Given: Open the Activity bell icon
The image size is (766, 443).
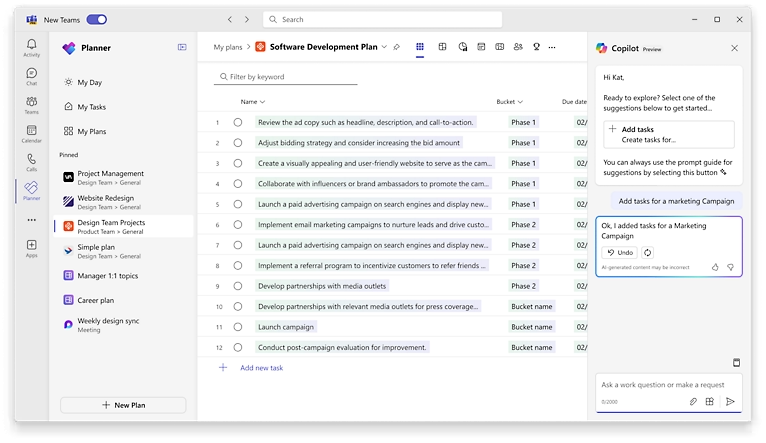Looking at the screenshot, I should tap(32, 48).
